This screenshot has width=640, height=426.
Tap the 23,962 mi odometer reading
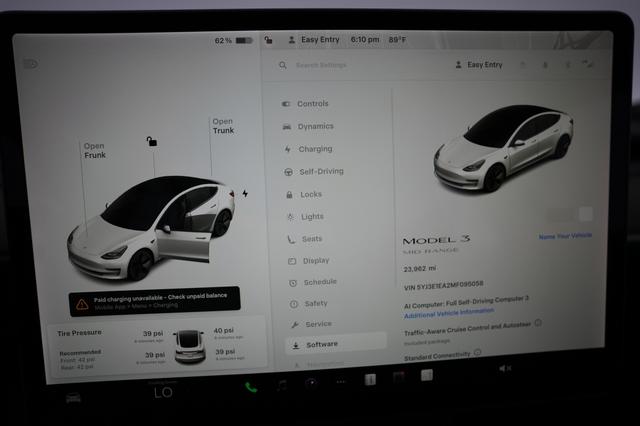(420, 268)
